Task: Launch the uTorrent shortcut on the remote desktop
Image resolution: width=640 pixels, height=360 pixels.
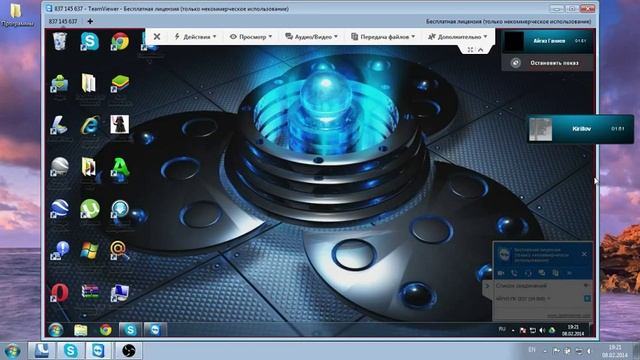Action: tap(89, 209)
